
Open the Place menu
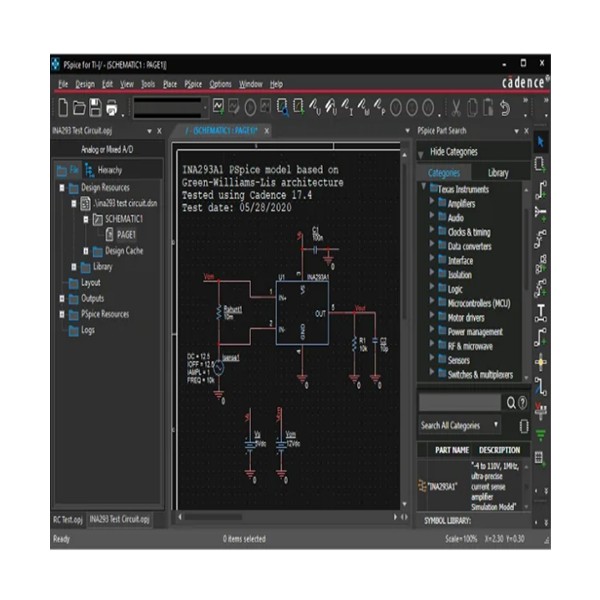point(170,84)
